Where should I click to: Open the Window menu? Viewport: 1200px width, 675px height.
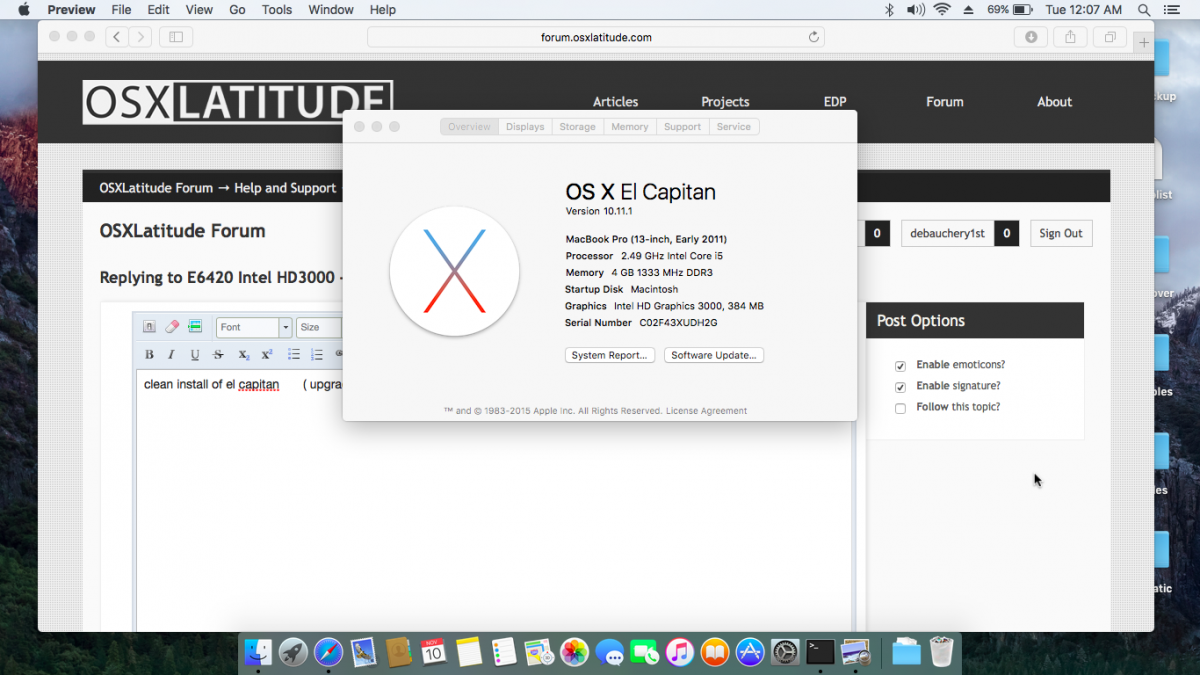coord(331,10)
